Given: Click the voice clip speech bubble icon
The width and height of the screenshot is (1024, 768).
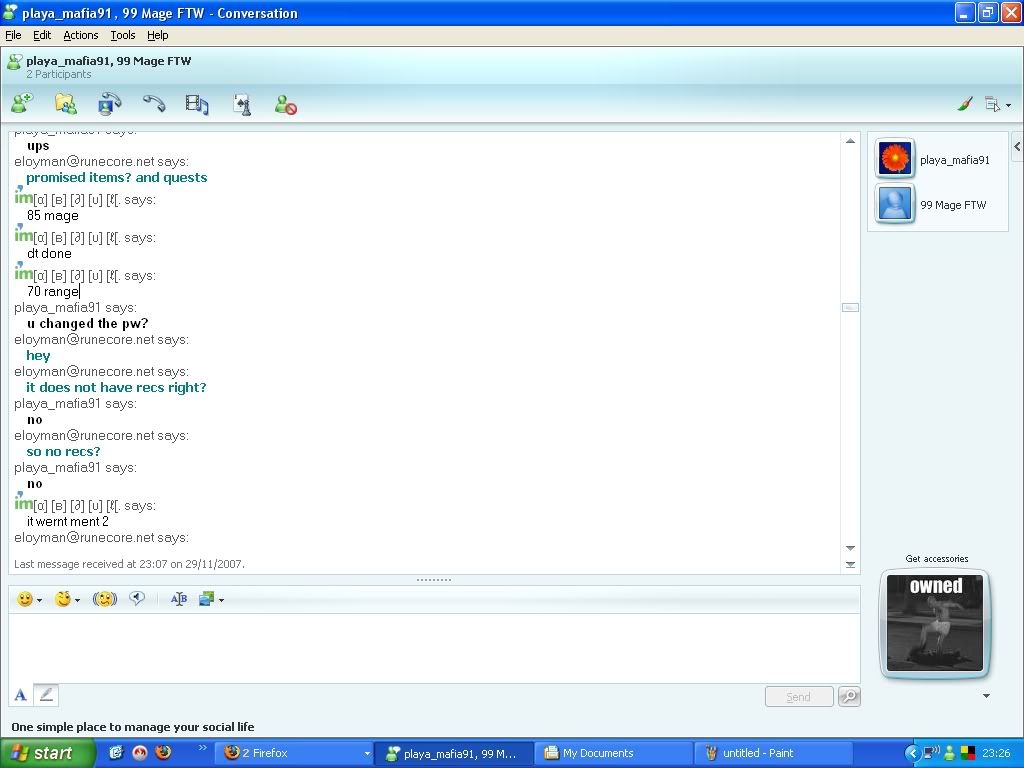Looking at the screenshot, I should [x=137, y=599].
